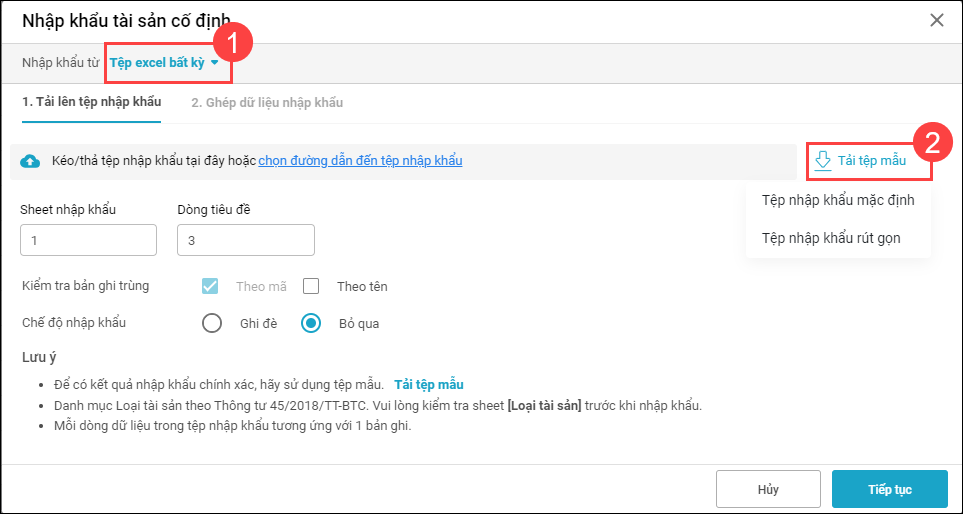Choose Tệp nhập khẩu mặc định from menu
This screenshot has width=963, height=514.
click(x=838, y=200)
